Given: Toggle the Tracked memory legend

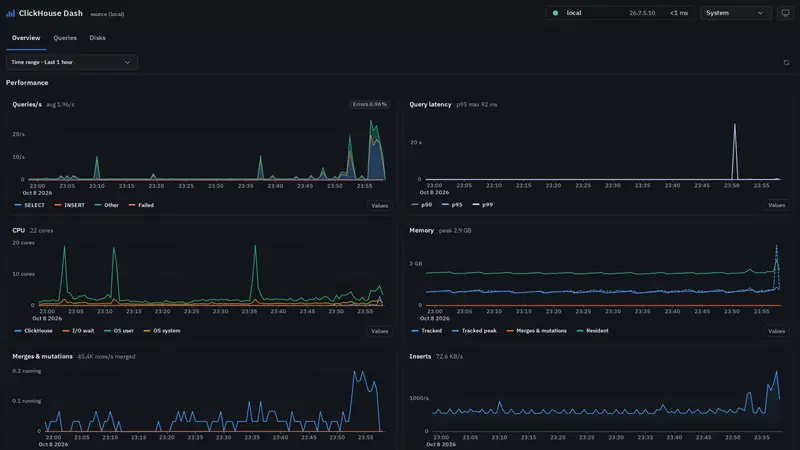Looking at the screenshot, I should click(427, 331).
